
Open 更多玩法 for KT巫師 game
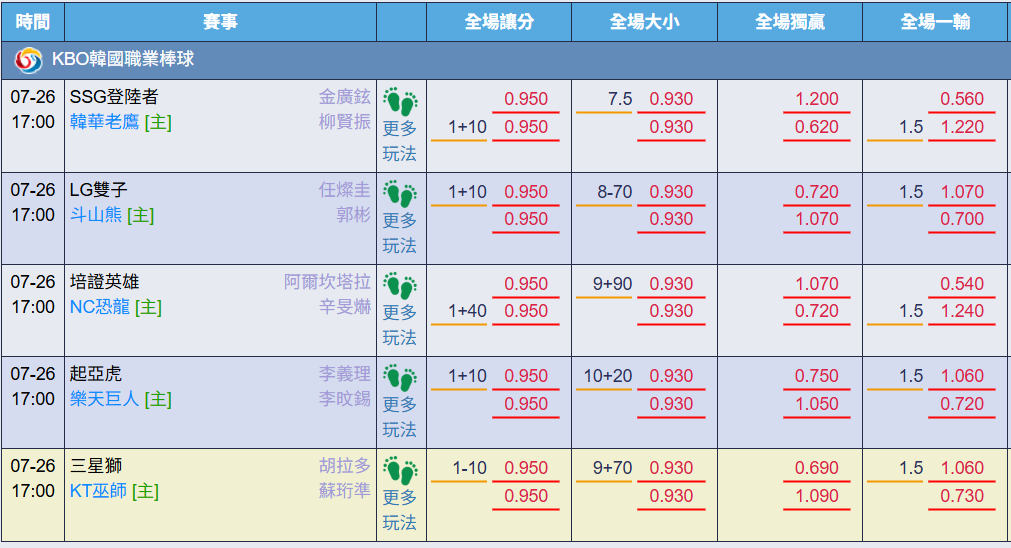click(400, 509)
